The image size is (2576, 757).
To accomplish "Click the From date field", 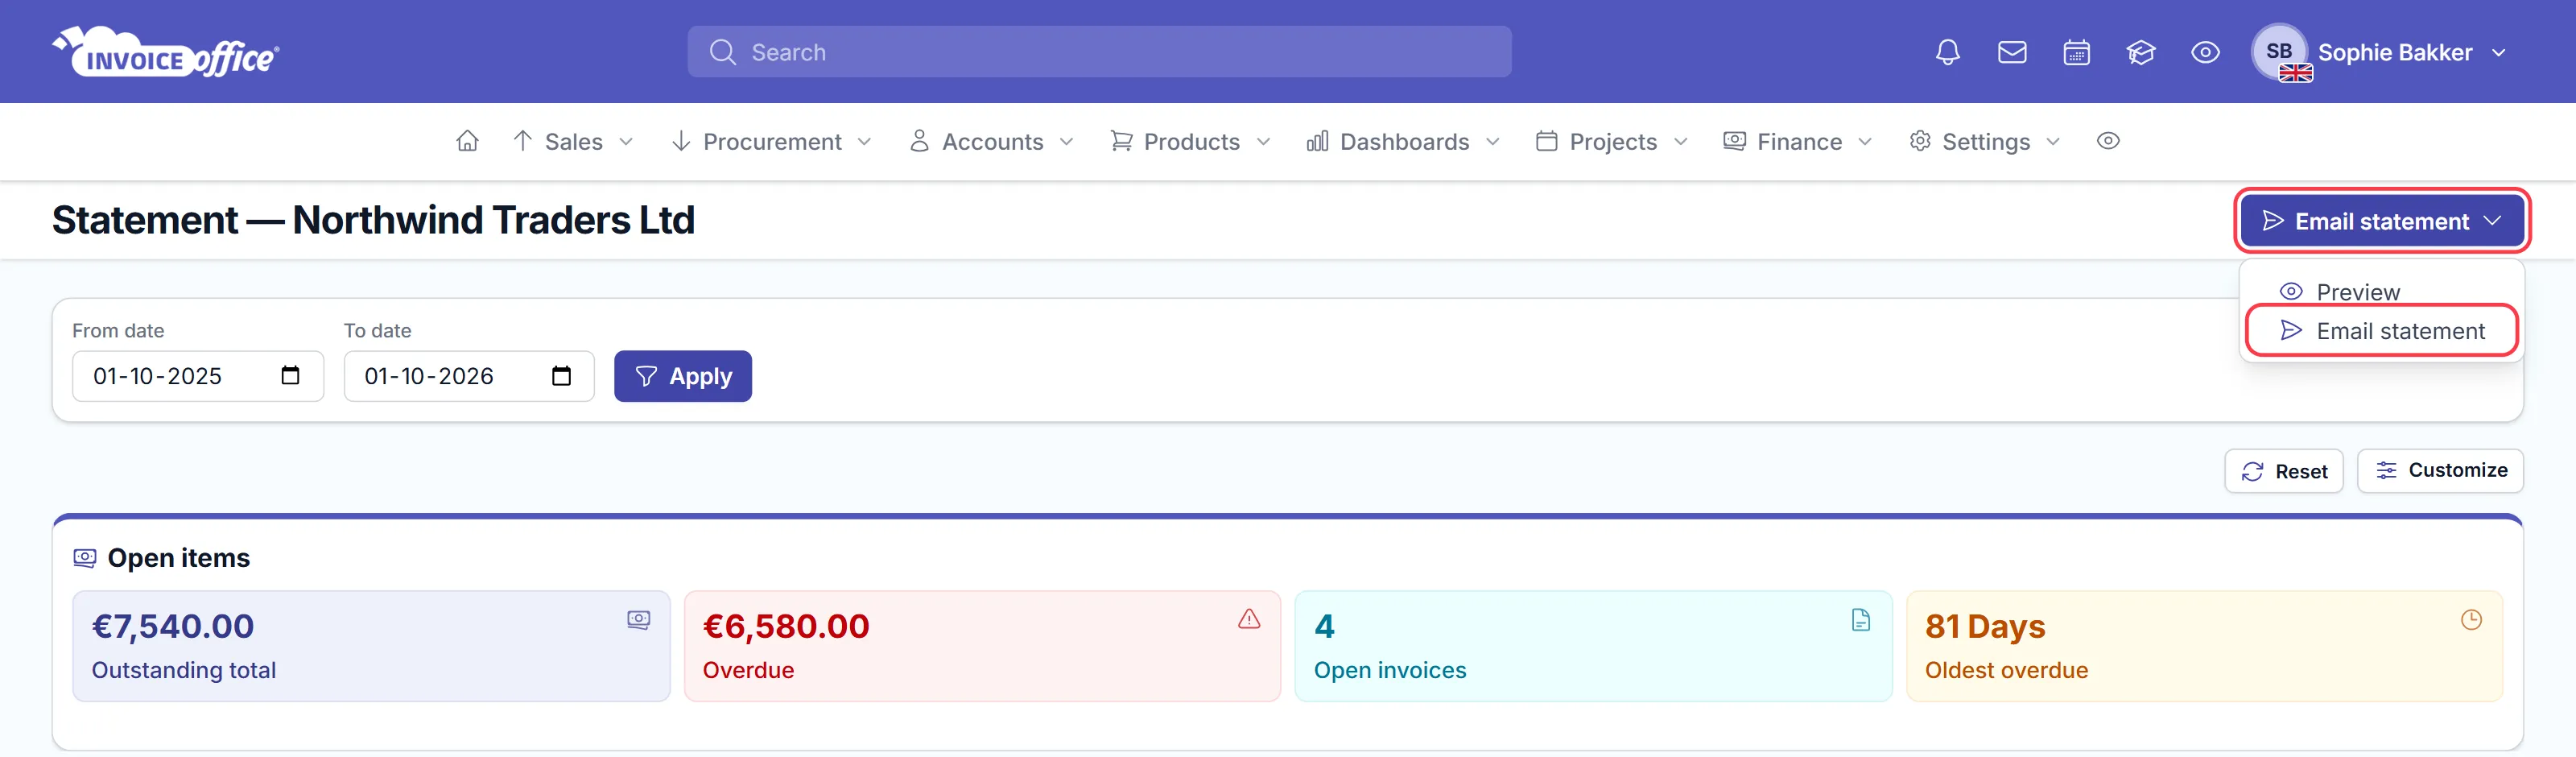I will (197, 376).
